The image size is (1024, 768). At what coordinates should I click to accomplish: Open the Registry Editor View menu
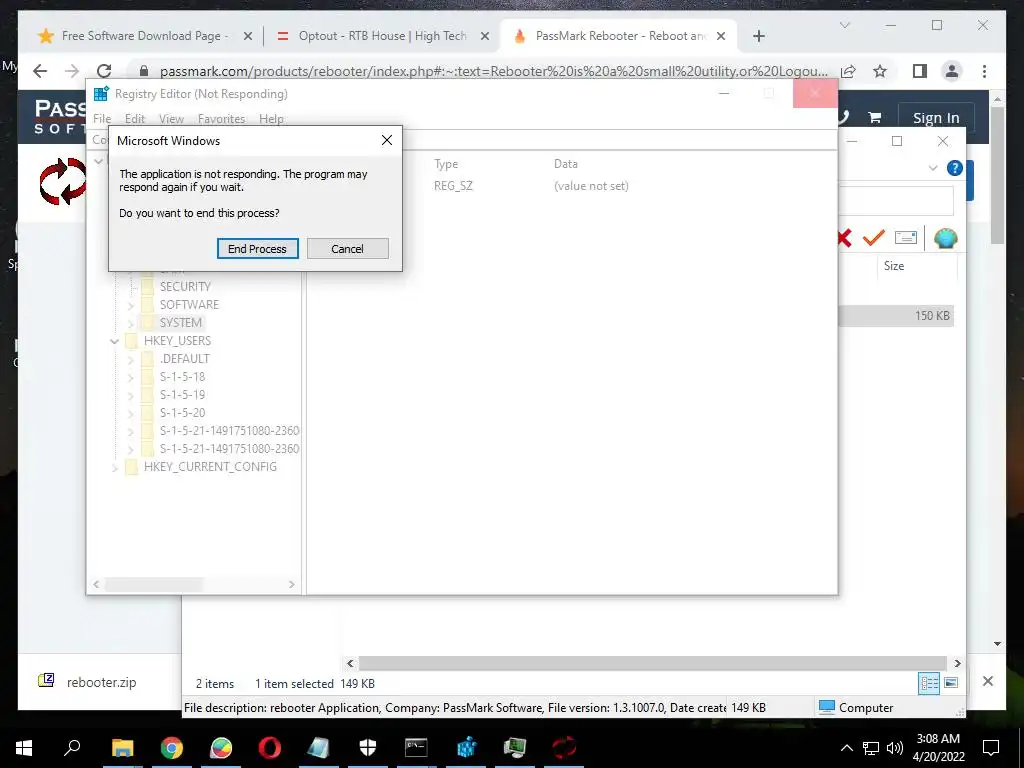171,119
